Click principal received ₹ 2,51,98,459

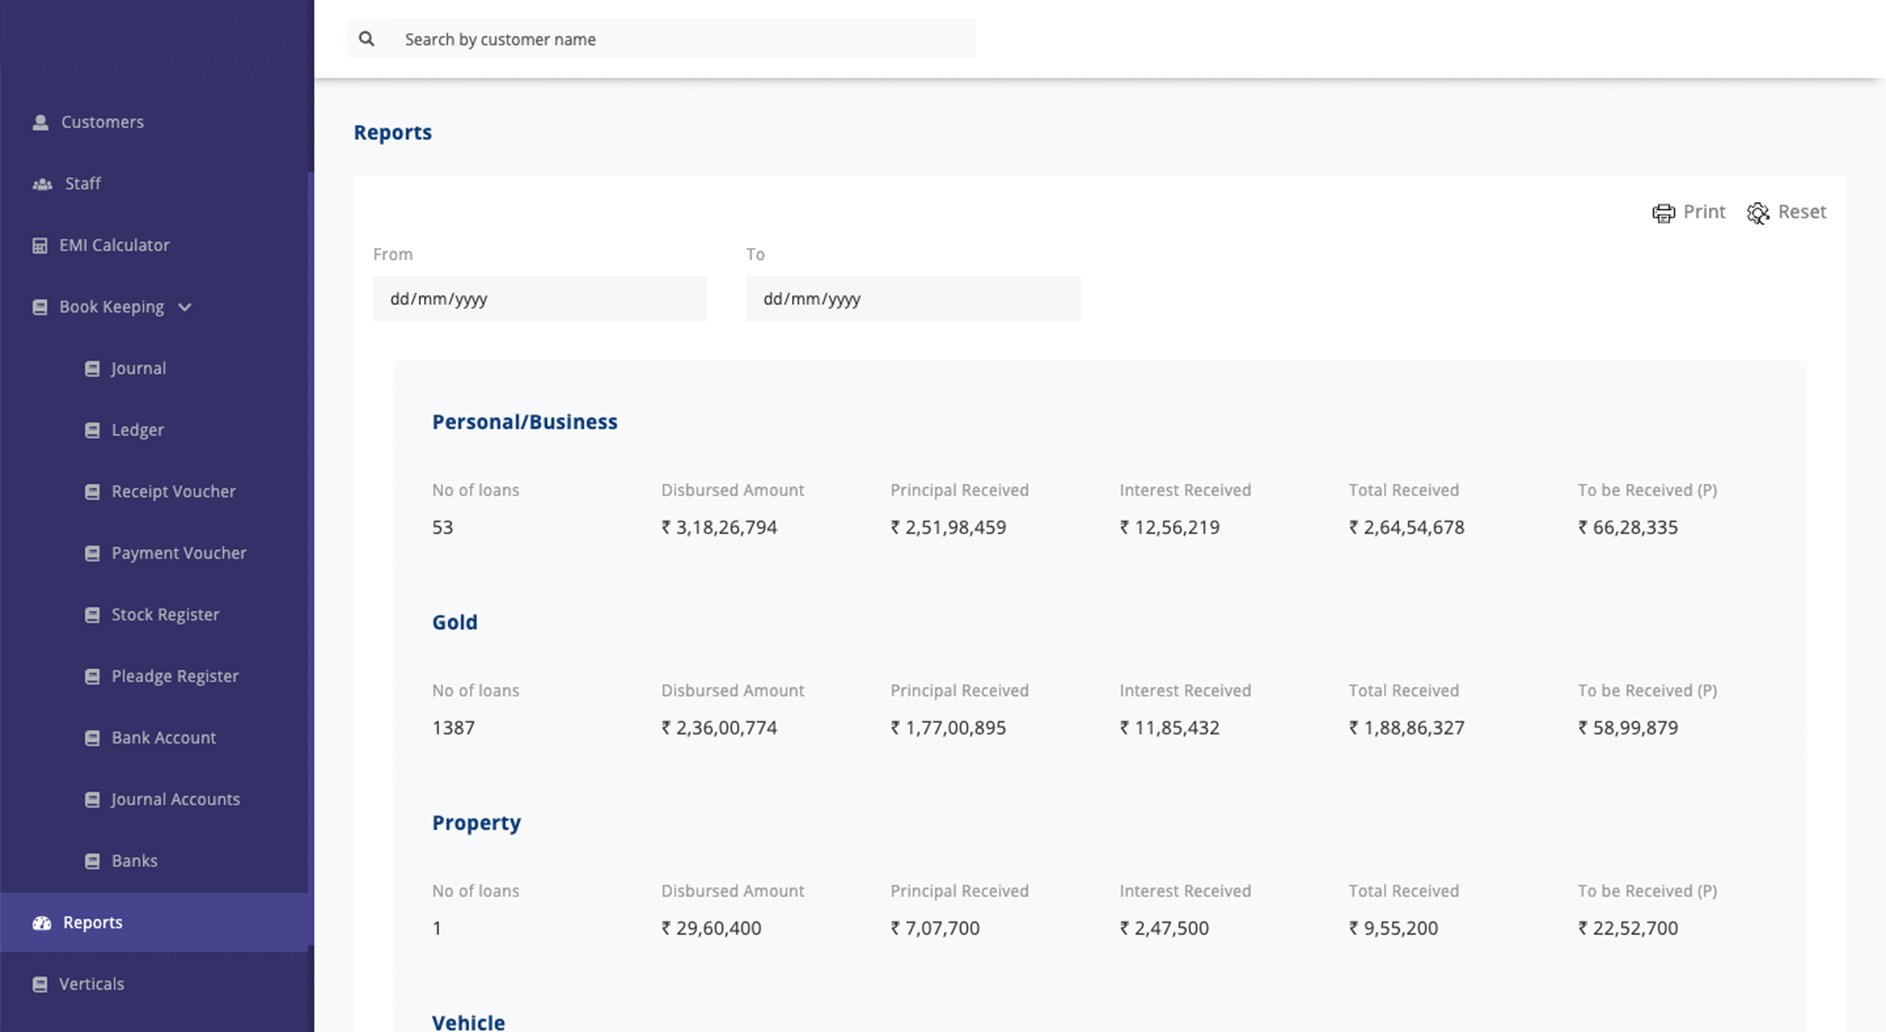[x=948, y=528]
